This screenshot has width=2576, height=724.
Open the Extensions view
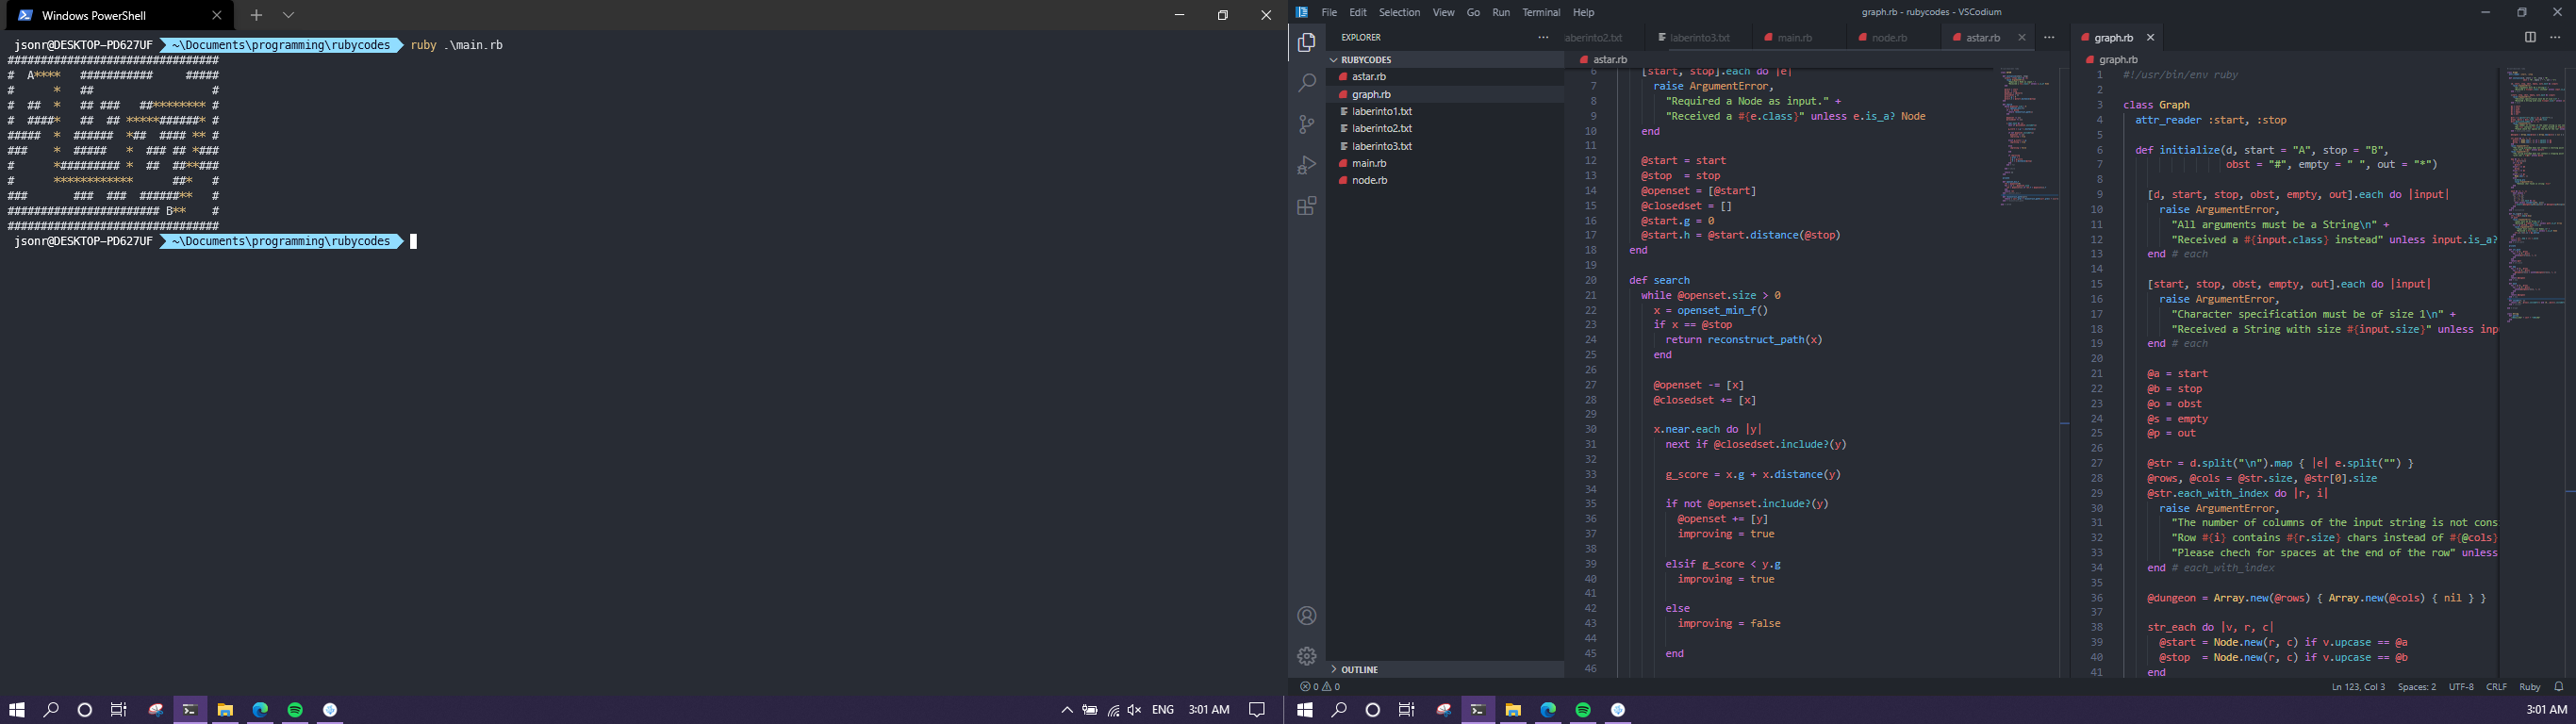tap(1306, 206)
